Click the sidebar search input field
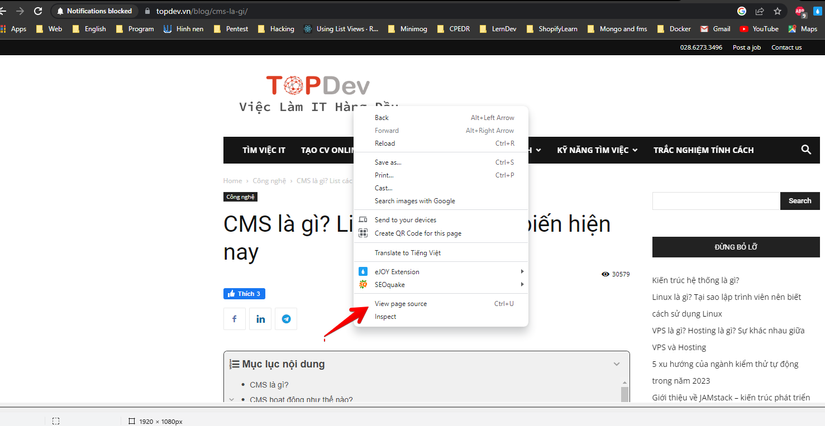The image size is (825, 426). point(716,201)
